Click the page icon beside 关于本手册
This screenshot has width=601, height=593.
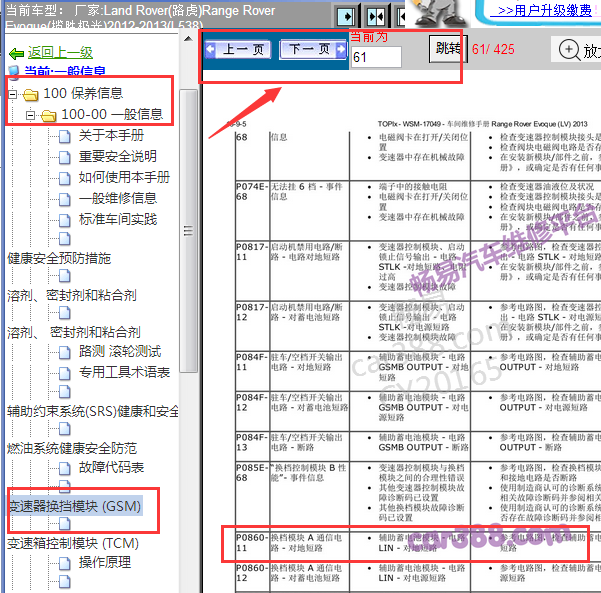tap(64, 136)
